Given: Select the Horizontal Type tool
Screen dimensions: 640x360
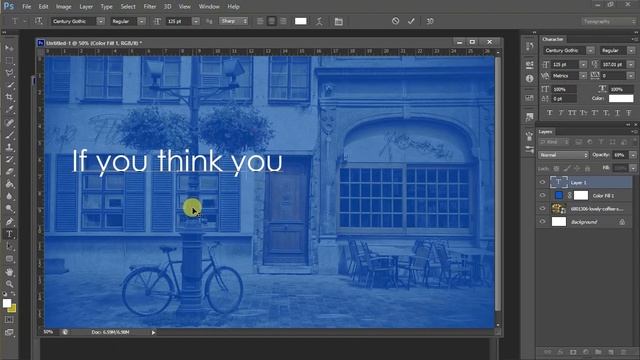Looking at the screenshot, I should point(9,234).
